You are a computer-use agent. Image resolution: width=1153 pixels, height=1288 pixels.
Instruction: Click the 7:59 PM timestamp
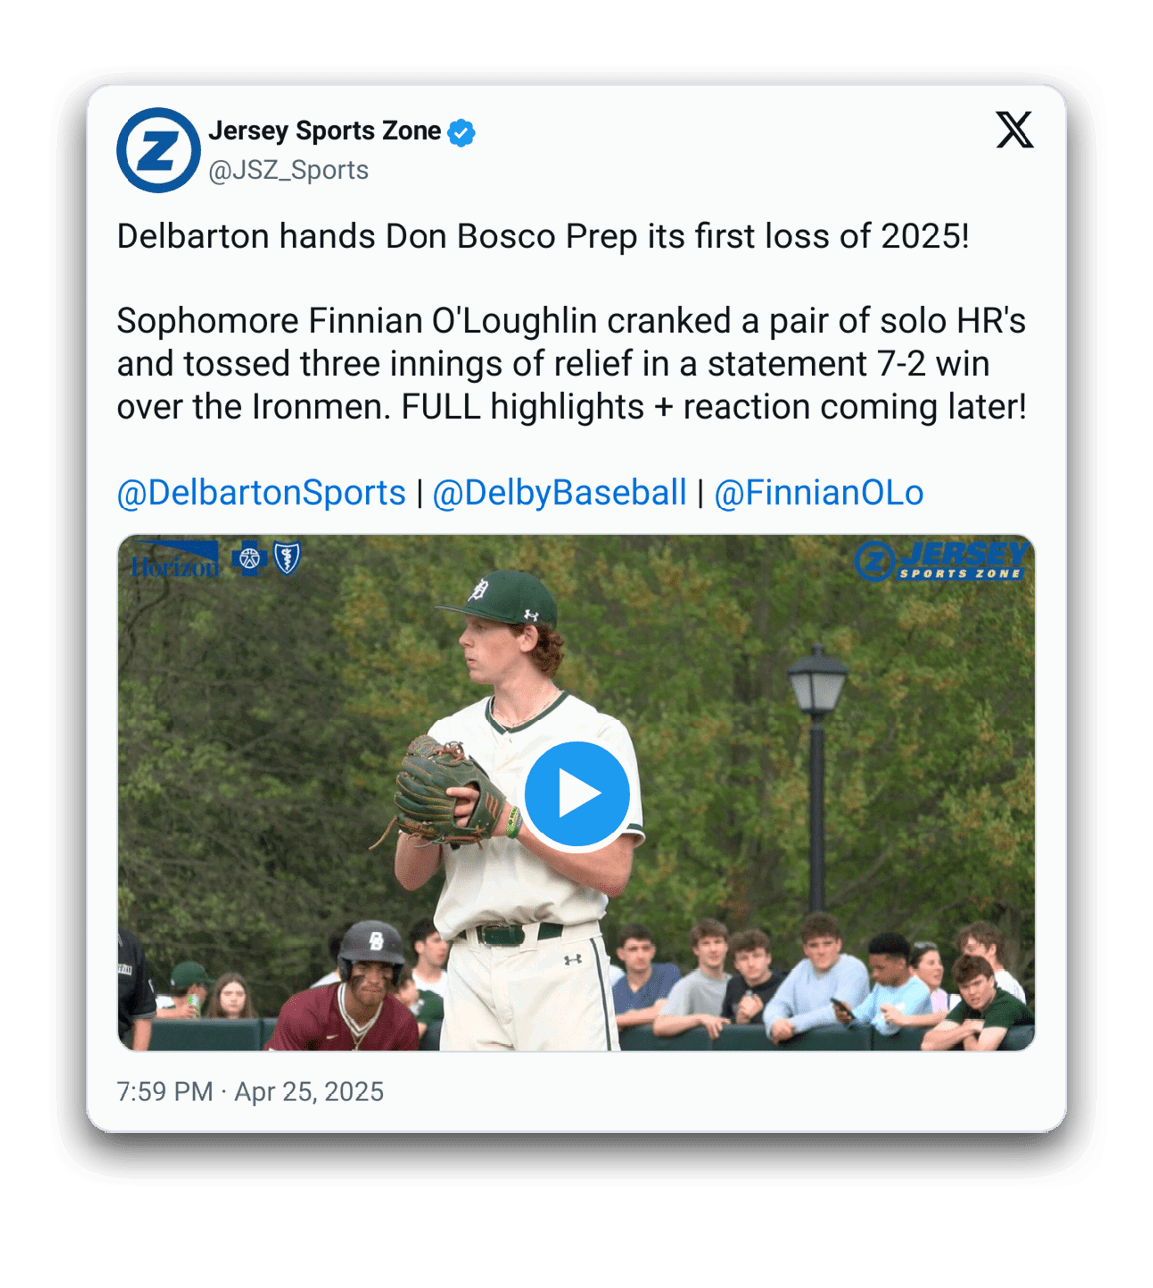click(x=164, y=1092)
